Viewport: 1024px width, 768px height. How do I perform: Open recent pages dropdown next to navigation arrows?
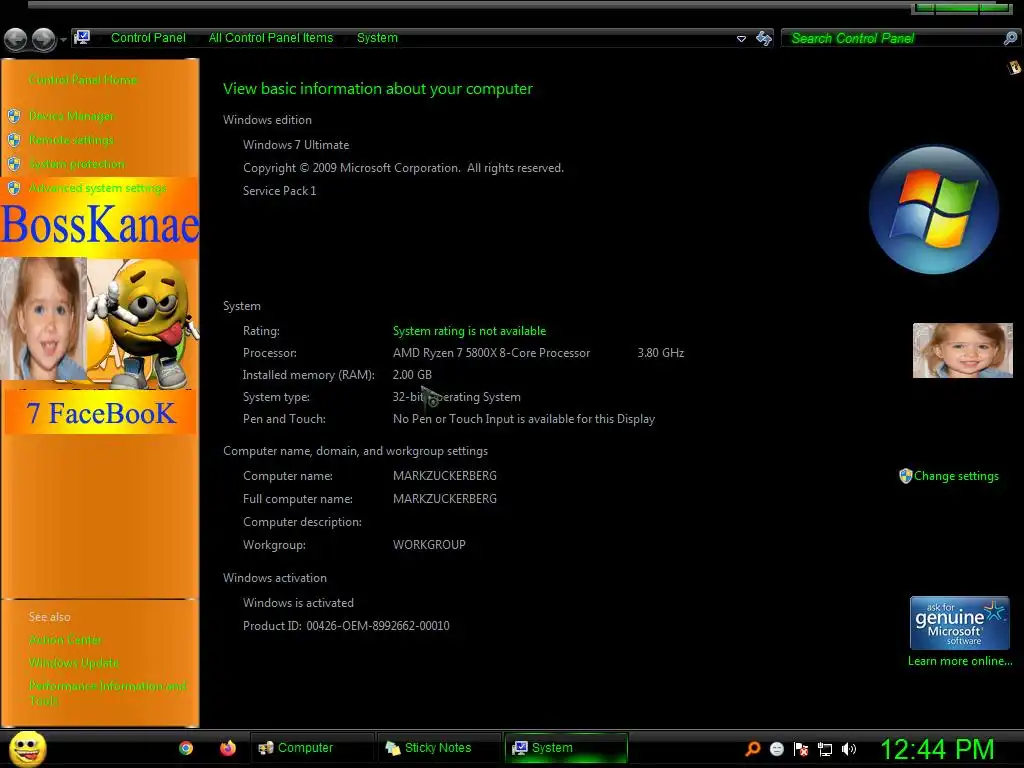[63, 40]
